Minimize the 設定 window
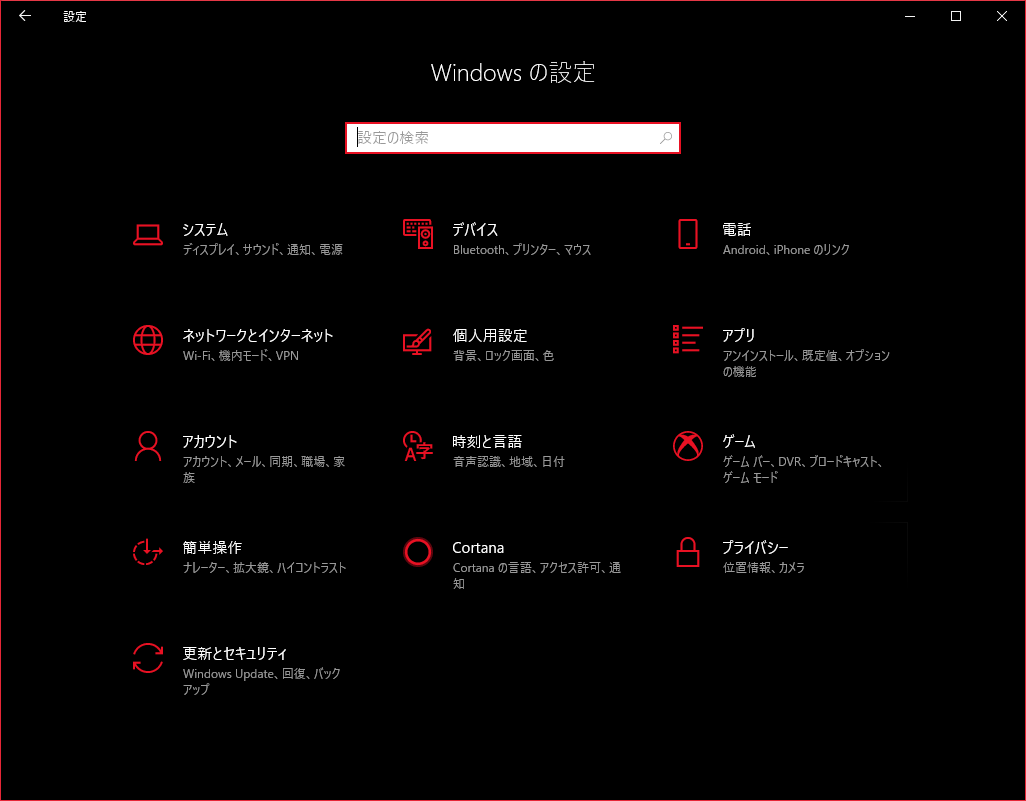 [x=910, y=16]
